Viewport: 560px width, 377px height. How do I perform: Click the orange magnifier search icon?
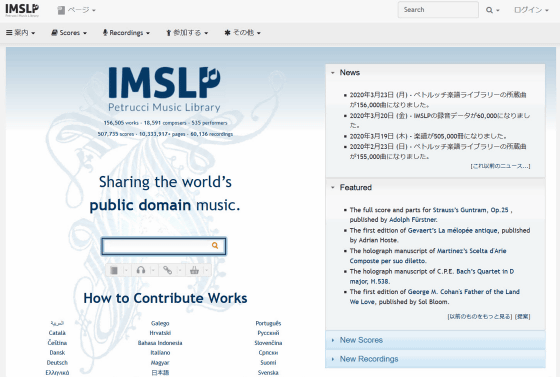click(215, 245)
